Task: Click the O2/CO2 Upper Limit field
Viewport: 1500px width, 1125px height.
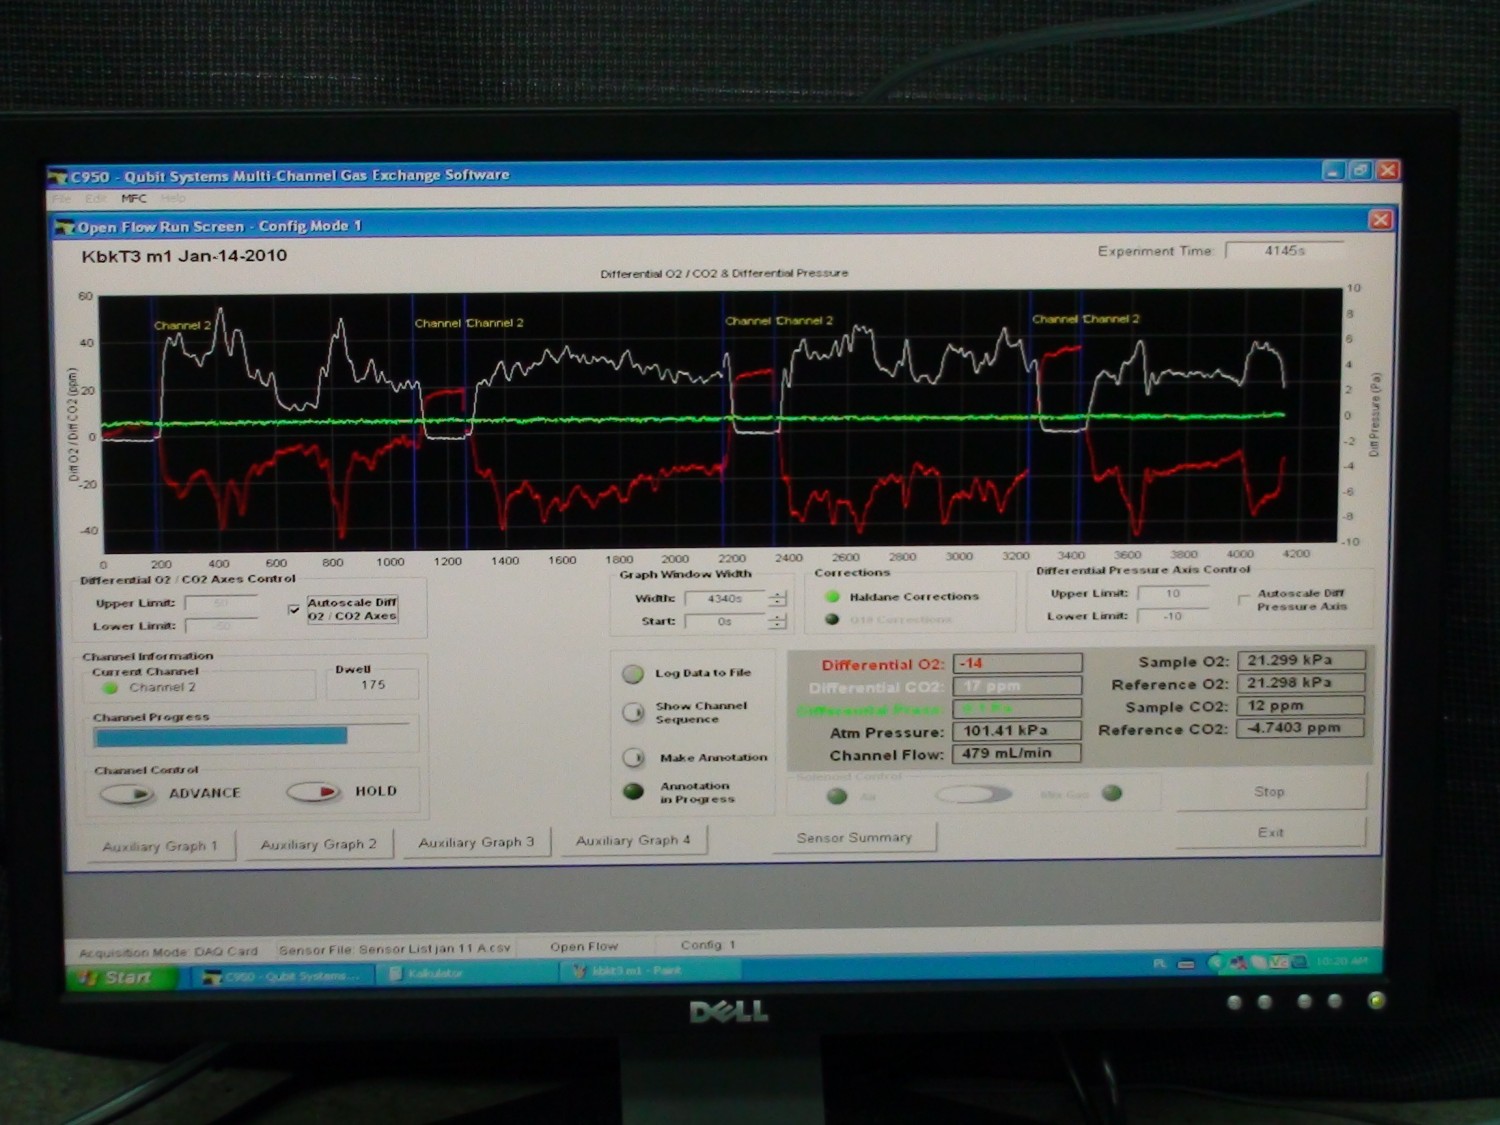Action: 221,603
